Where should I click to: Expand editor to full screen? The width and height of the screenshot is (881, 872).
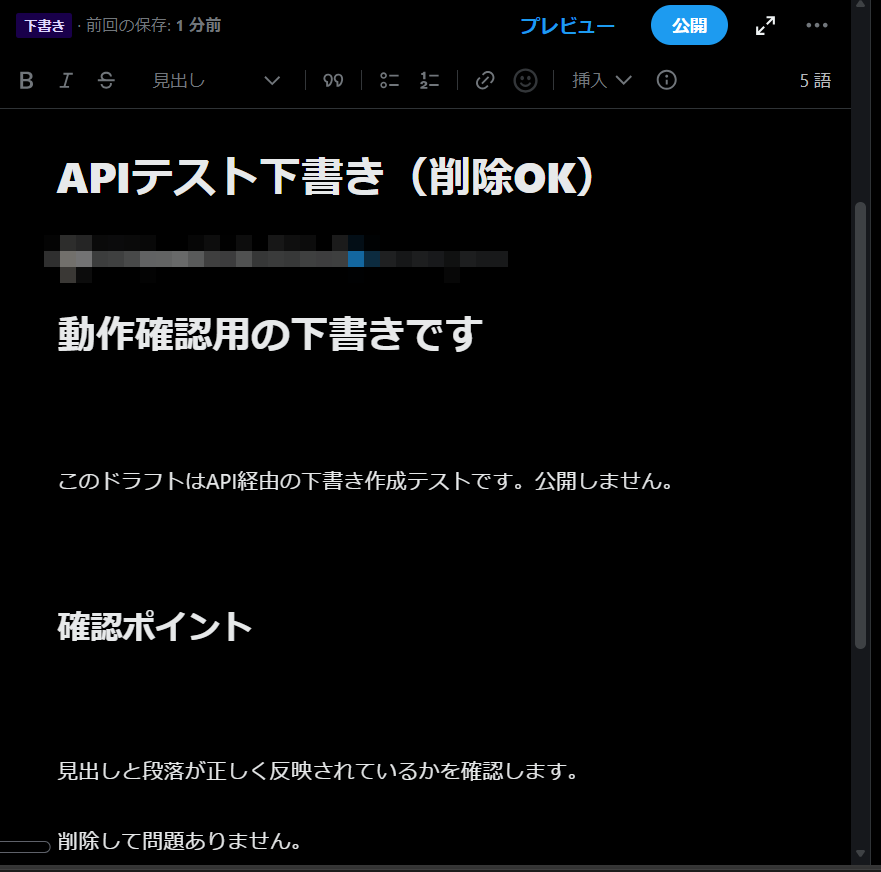pos(765,25)
